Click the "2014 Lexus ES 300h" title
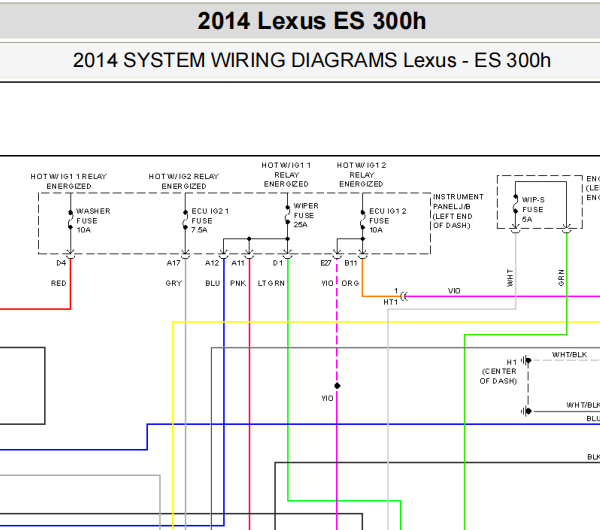The width and height of the screenshot is (600, 530). point(311,21)
